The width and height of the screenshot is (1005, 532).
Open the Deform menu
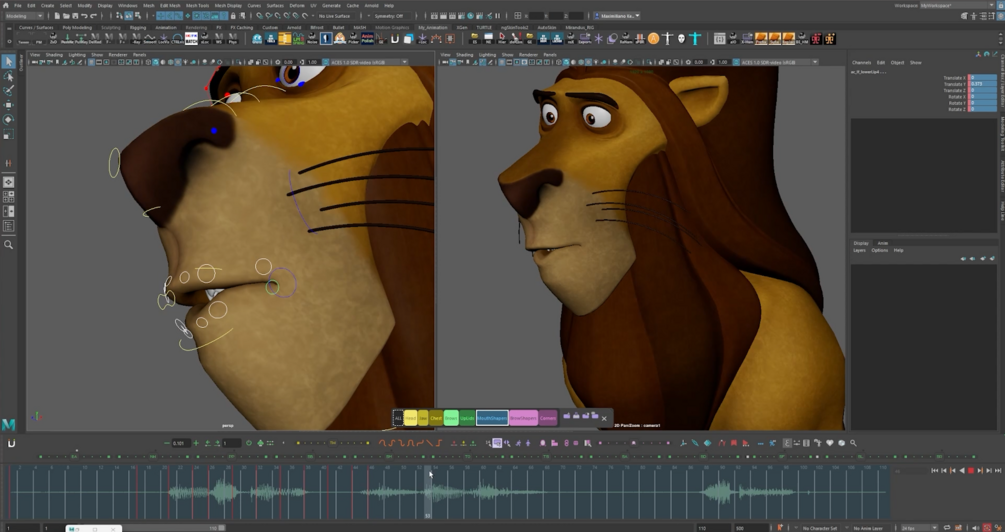[297, 5]
